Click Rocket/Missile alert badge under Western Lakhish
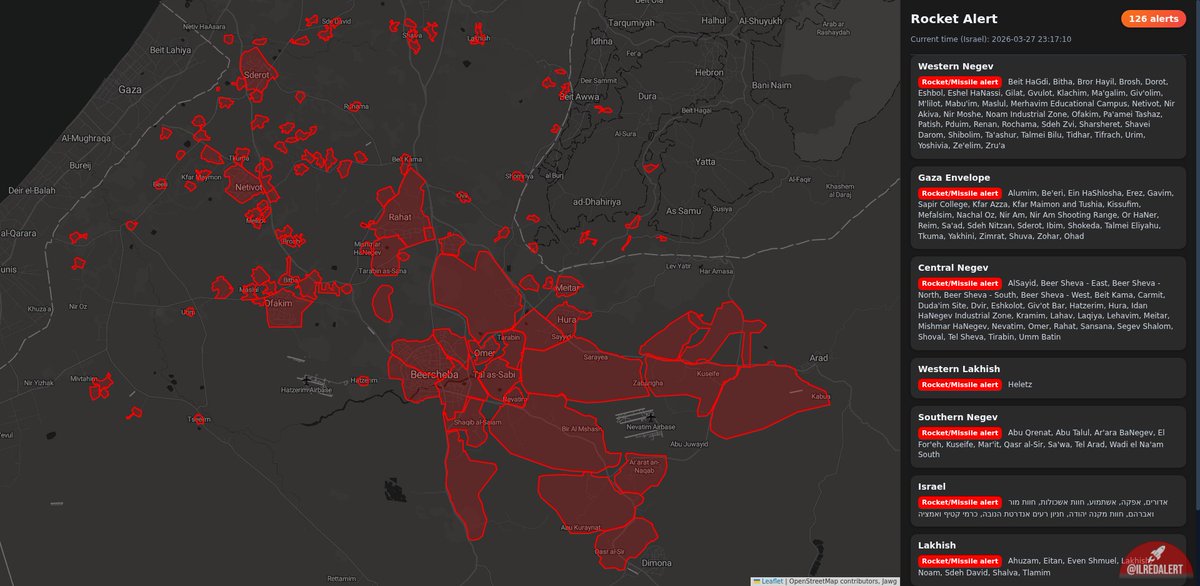The height and width of the screenshot is (586, 1200). (x=960, y=384)
